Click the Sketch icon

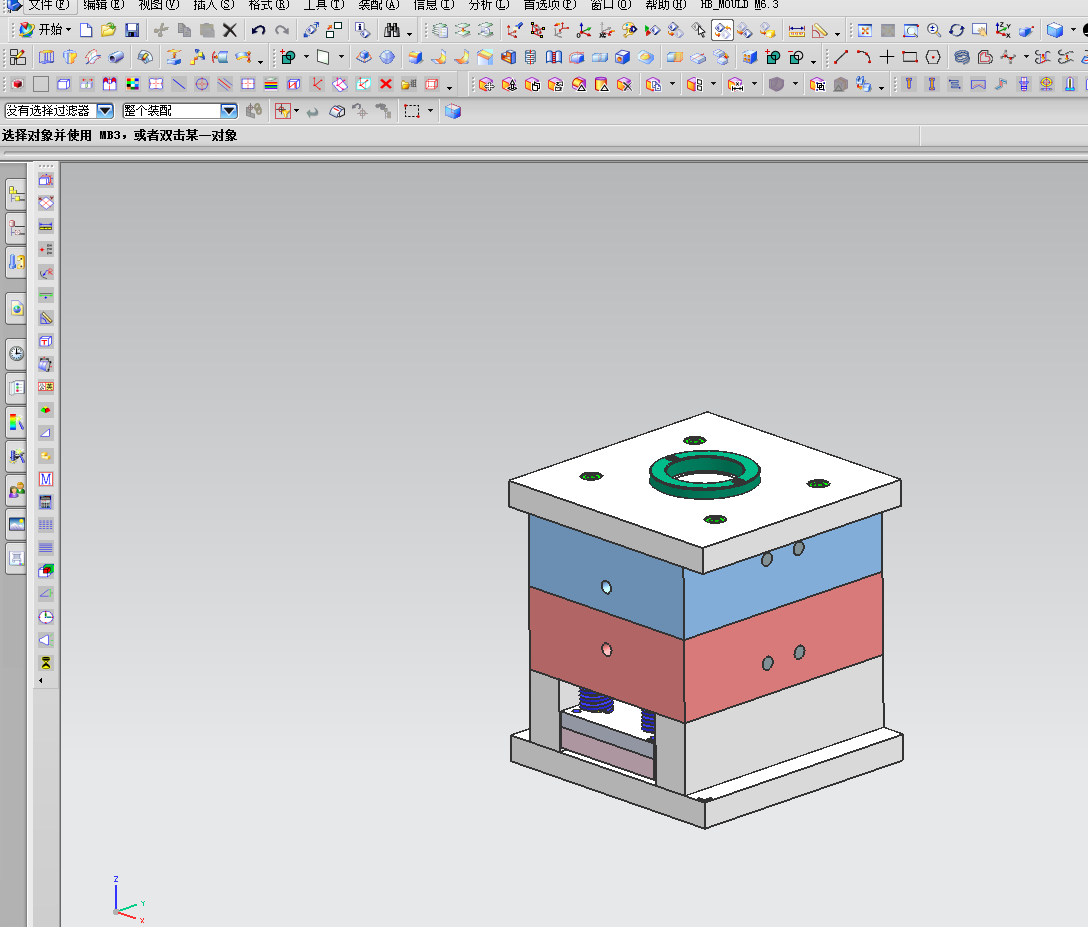(x=18, y=57)
